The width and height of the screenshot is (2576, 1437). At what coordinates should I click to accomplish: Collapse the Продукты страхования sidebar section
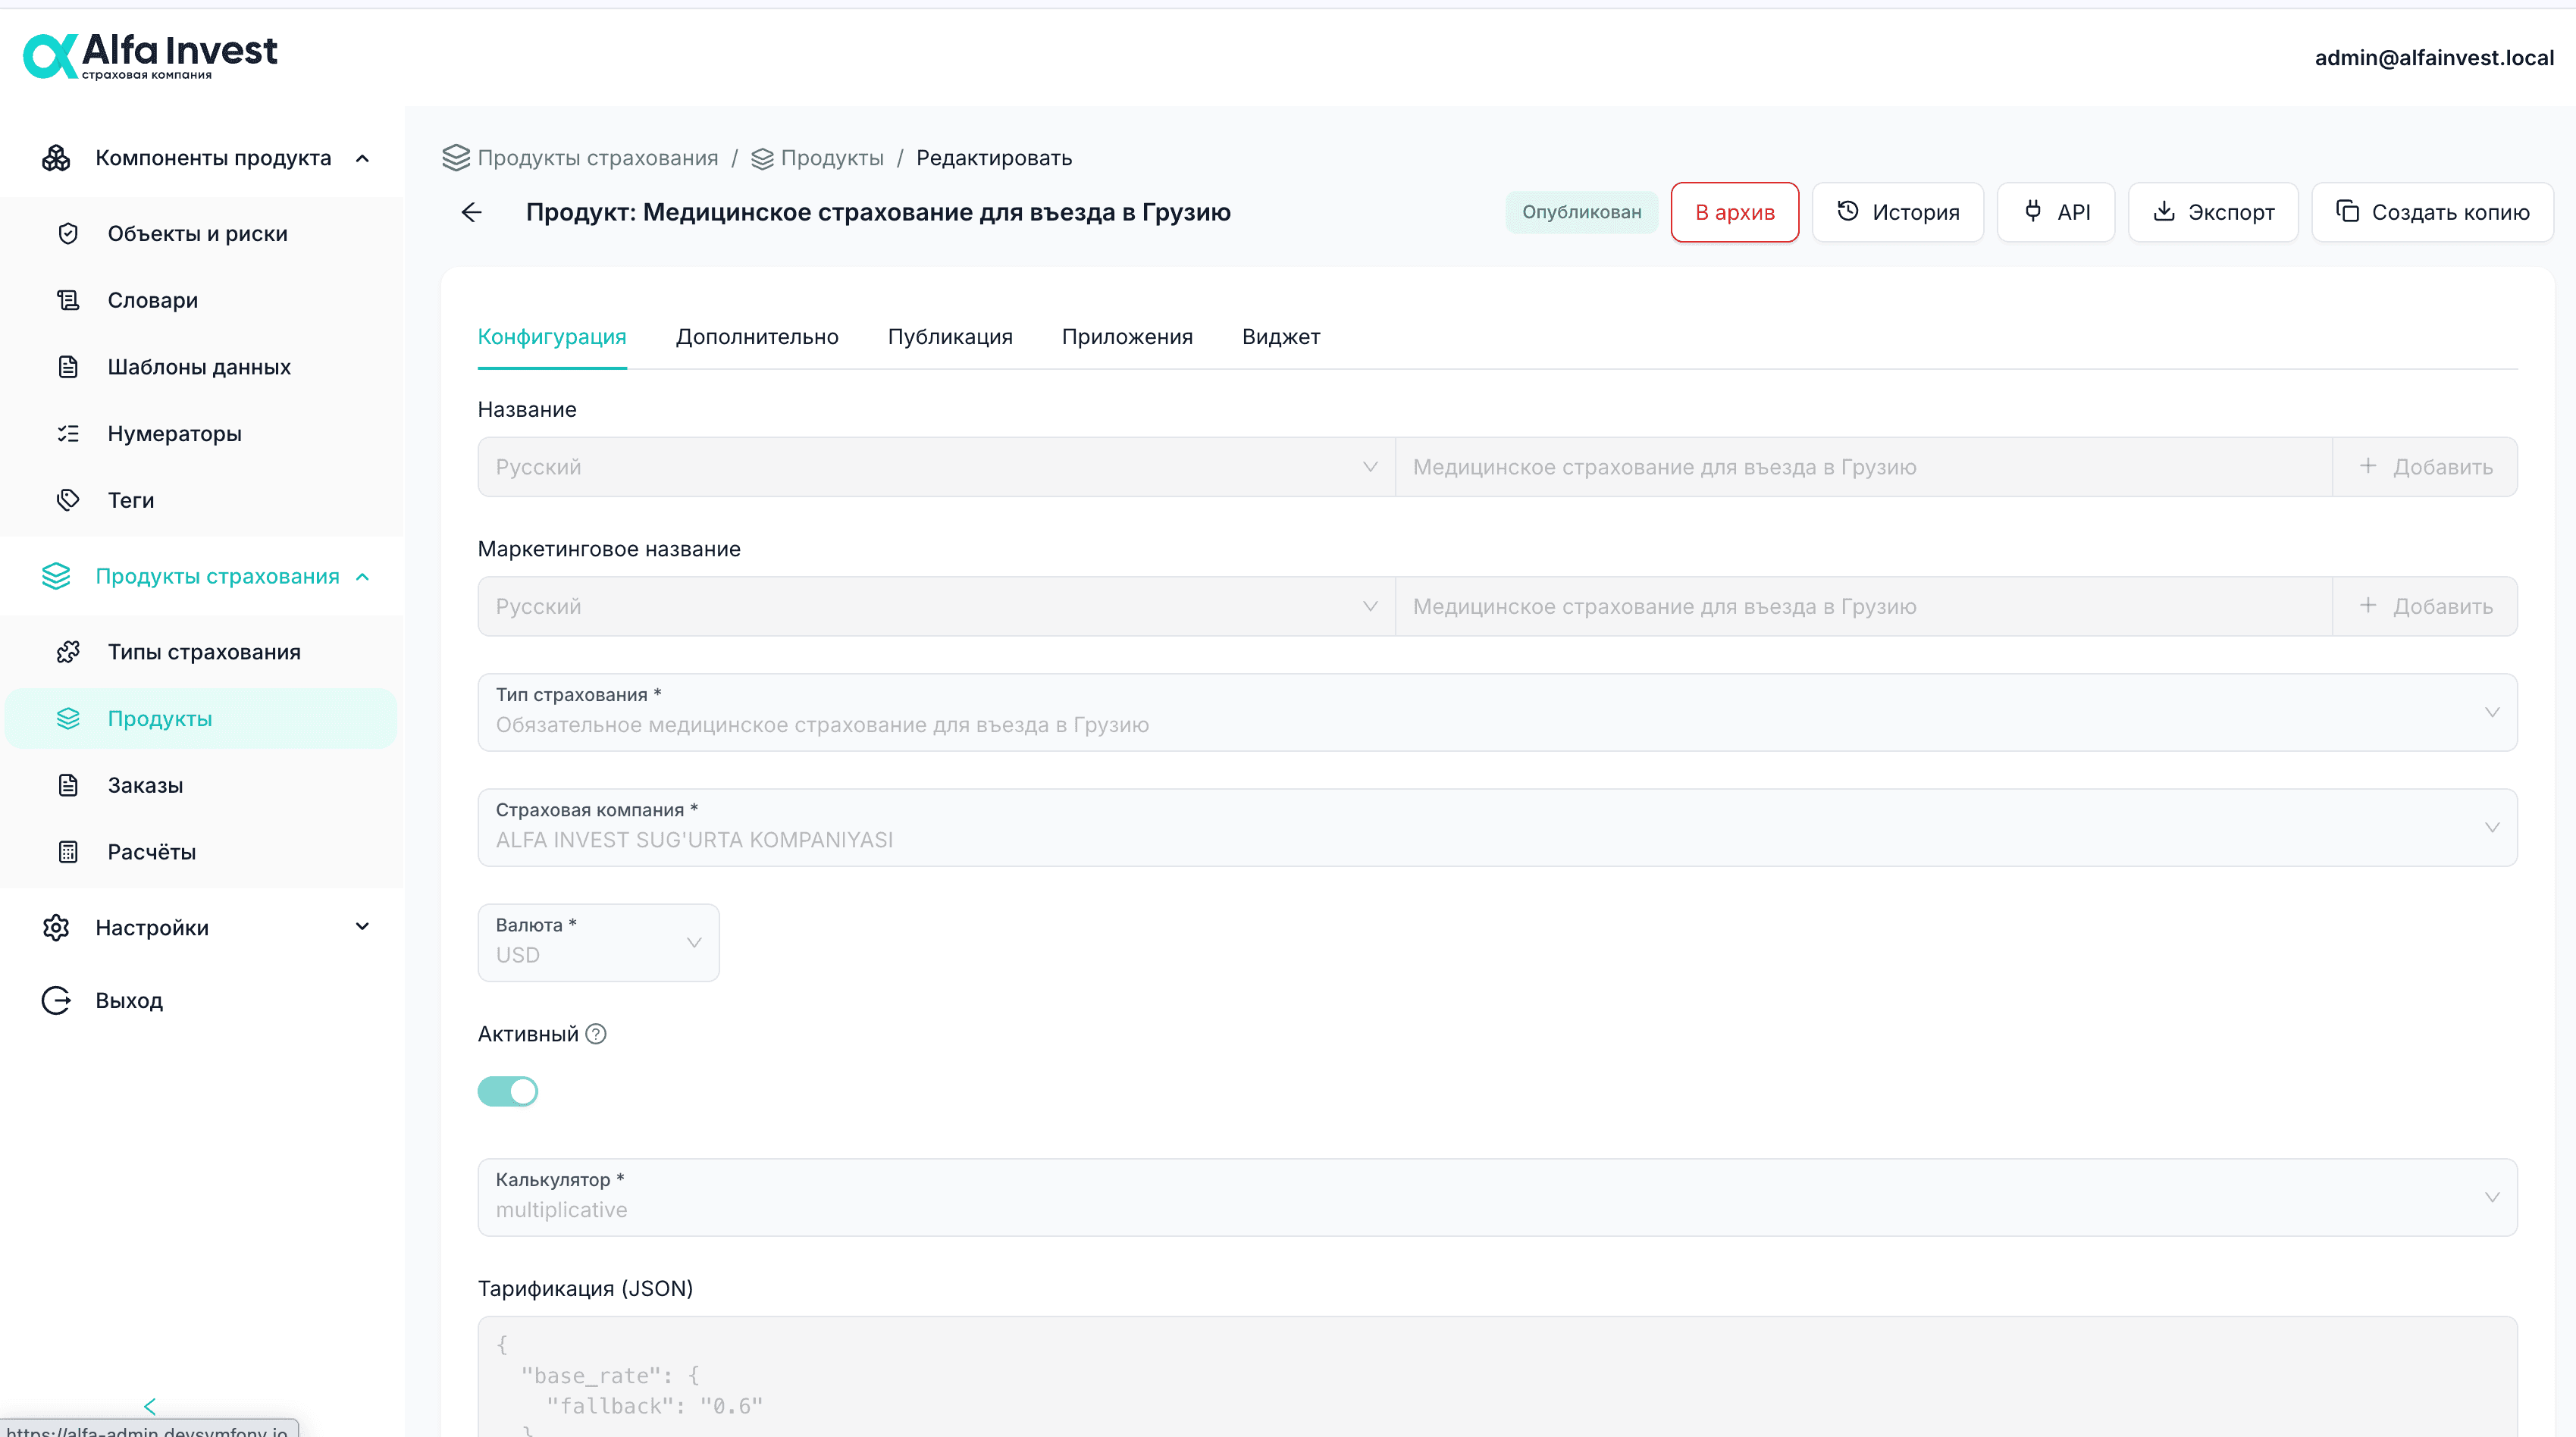tap(363, 577)
